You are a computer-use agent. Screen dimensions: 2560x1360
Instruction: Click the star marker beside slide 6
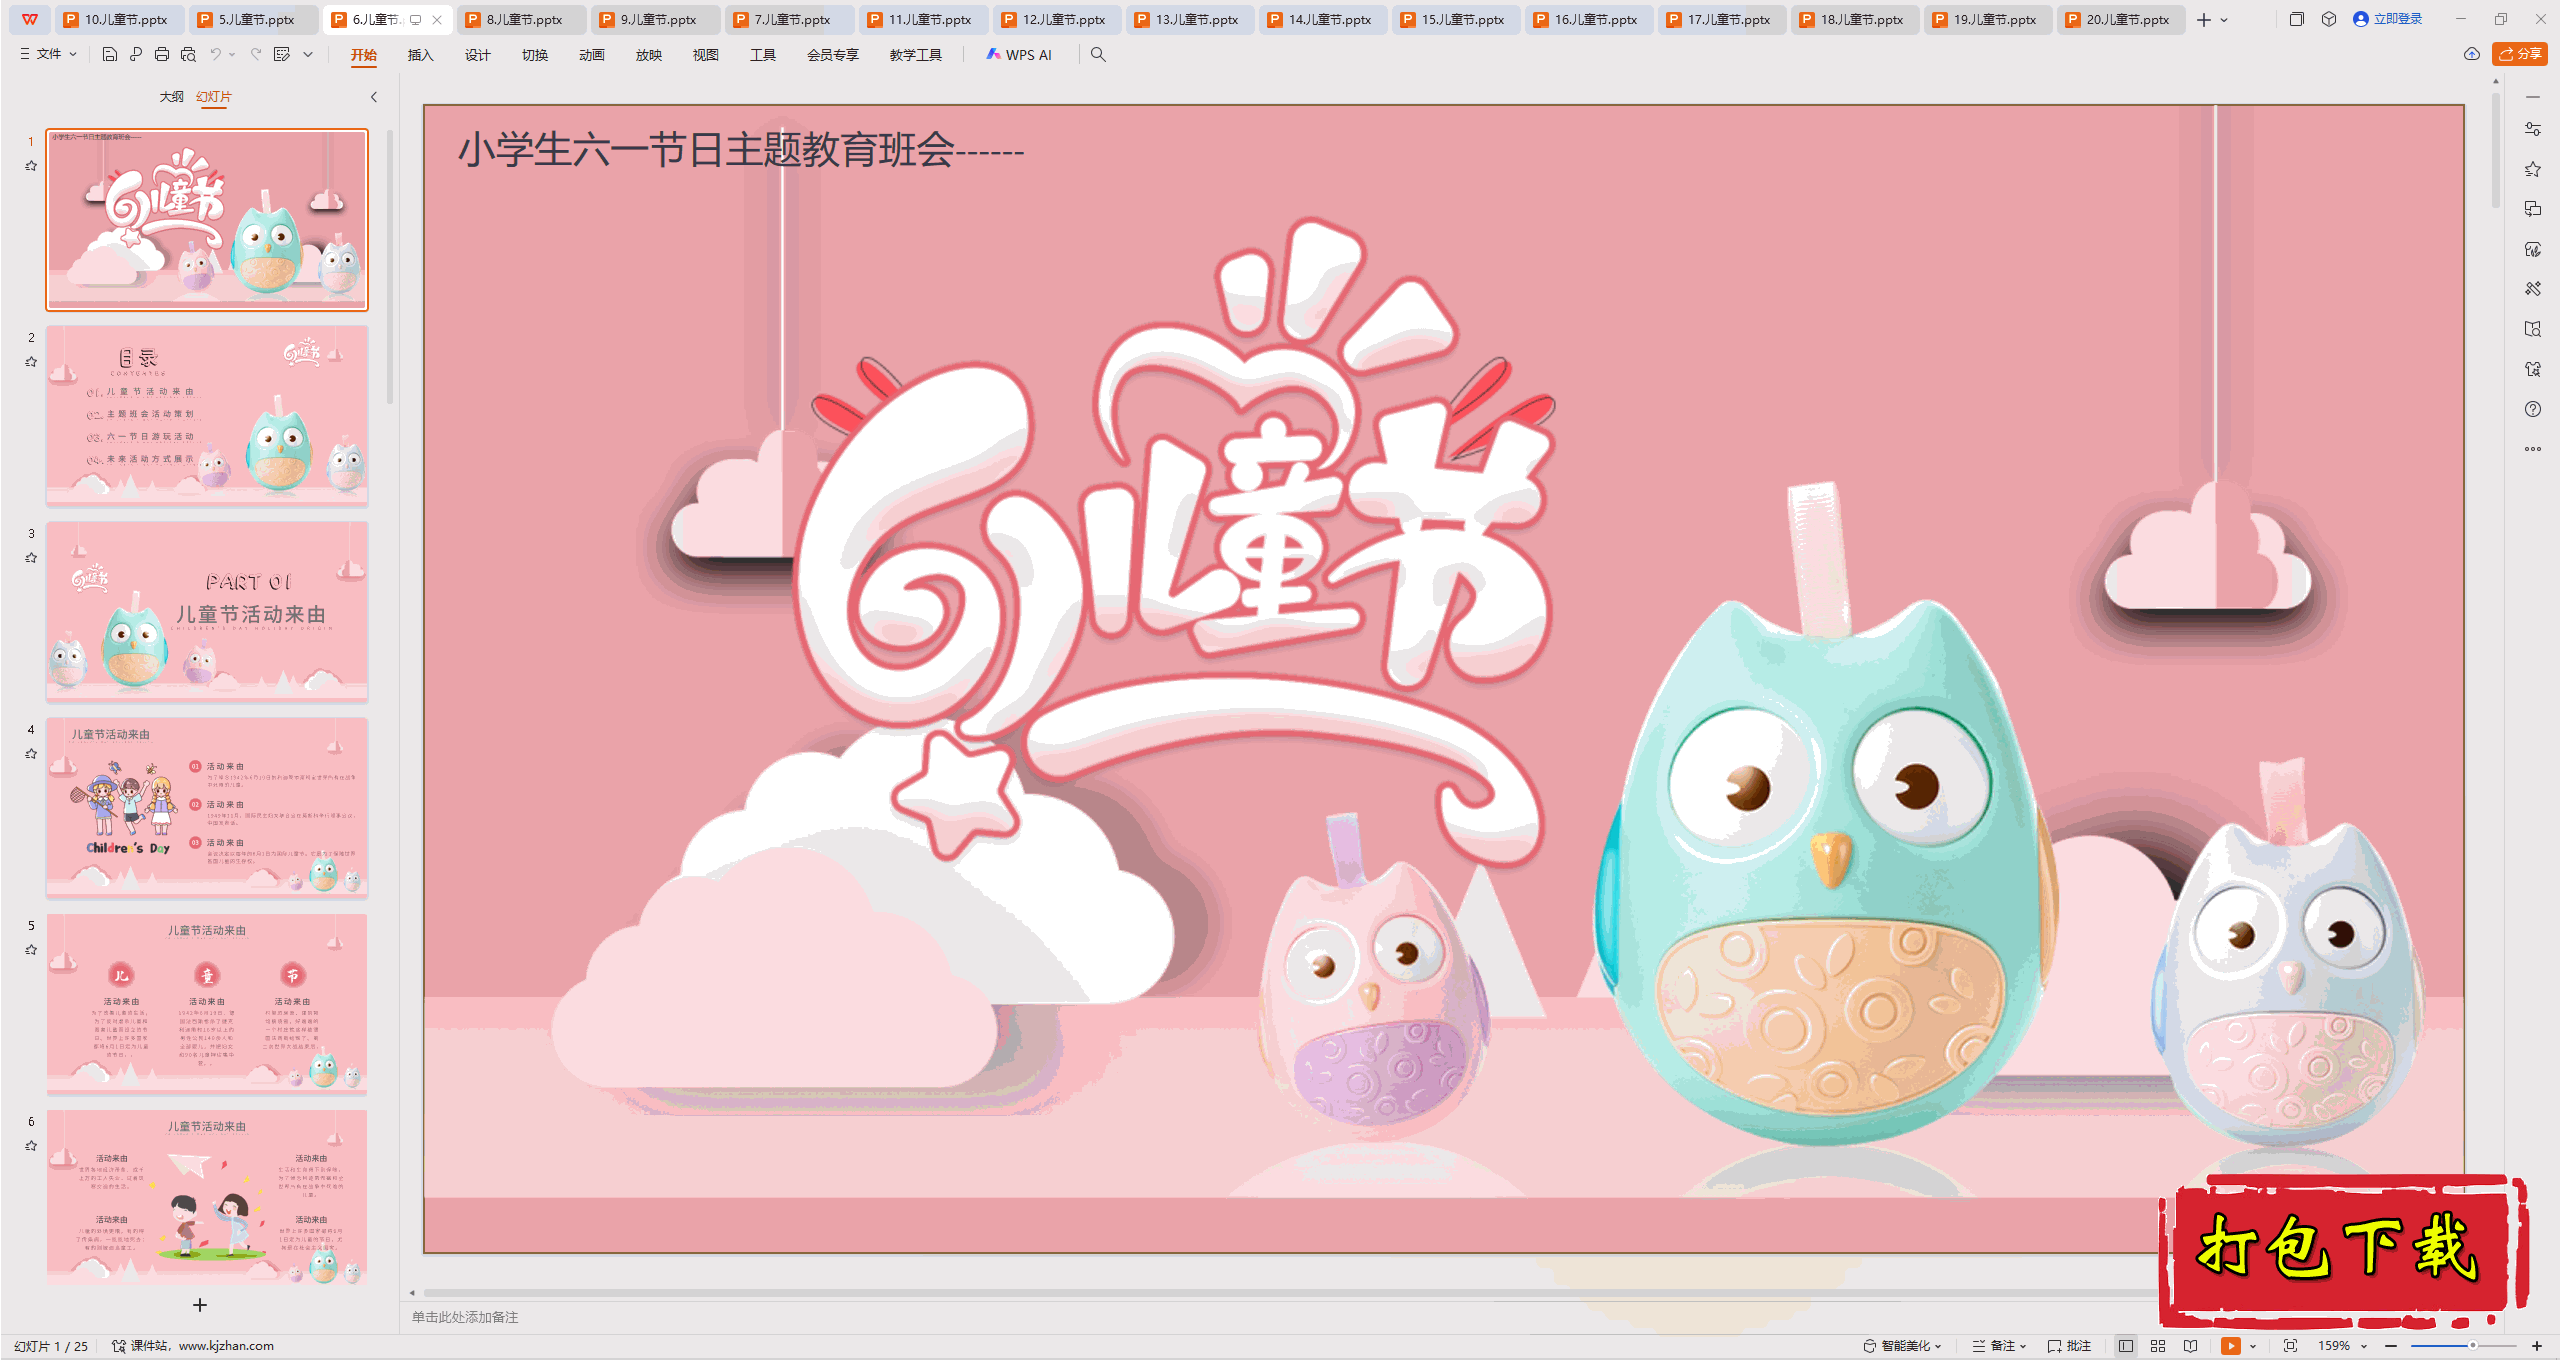pyautogui.click(x=31, y=1146)
